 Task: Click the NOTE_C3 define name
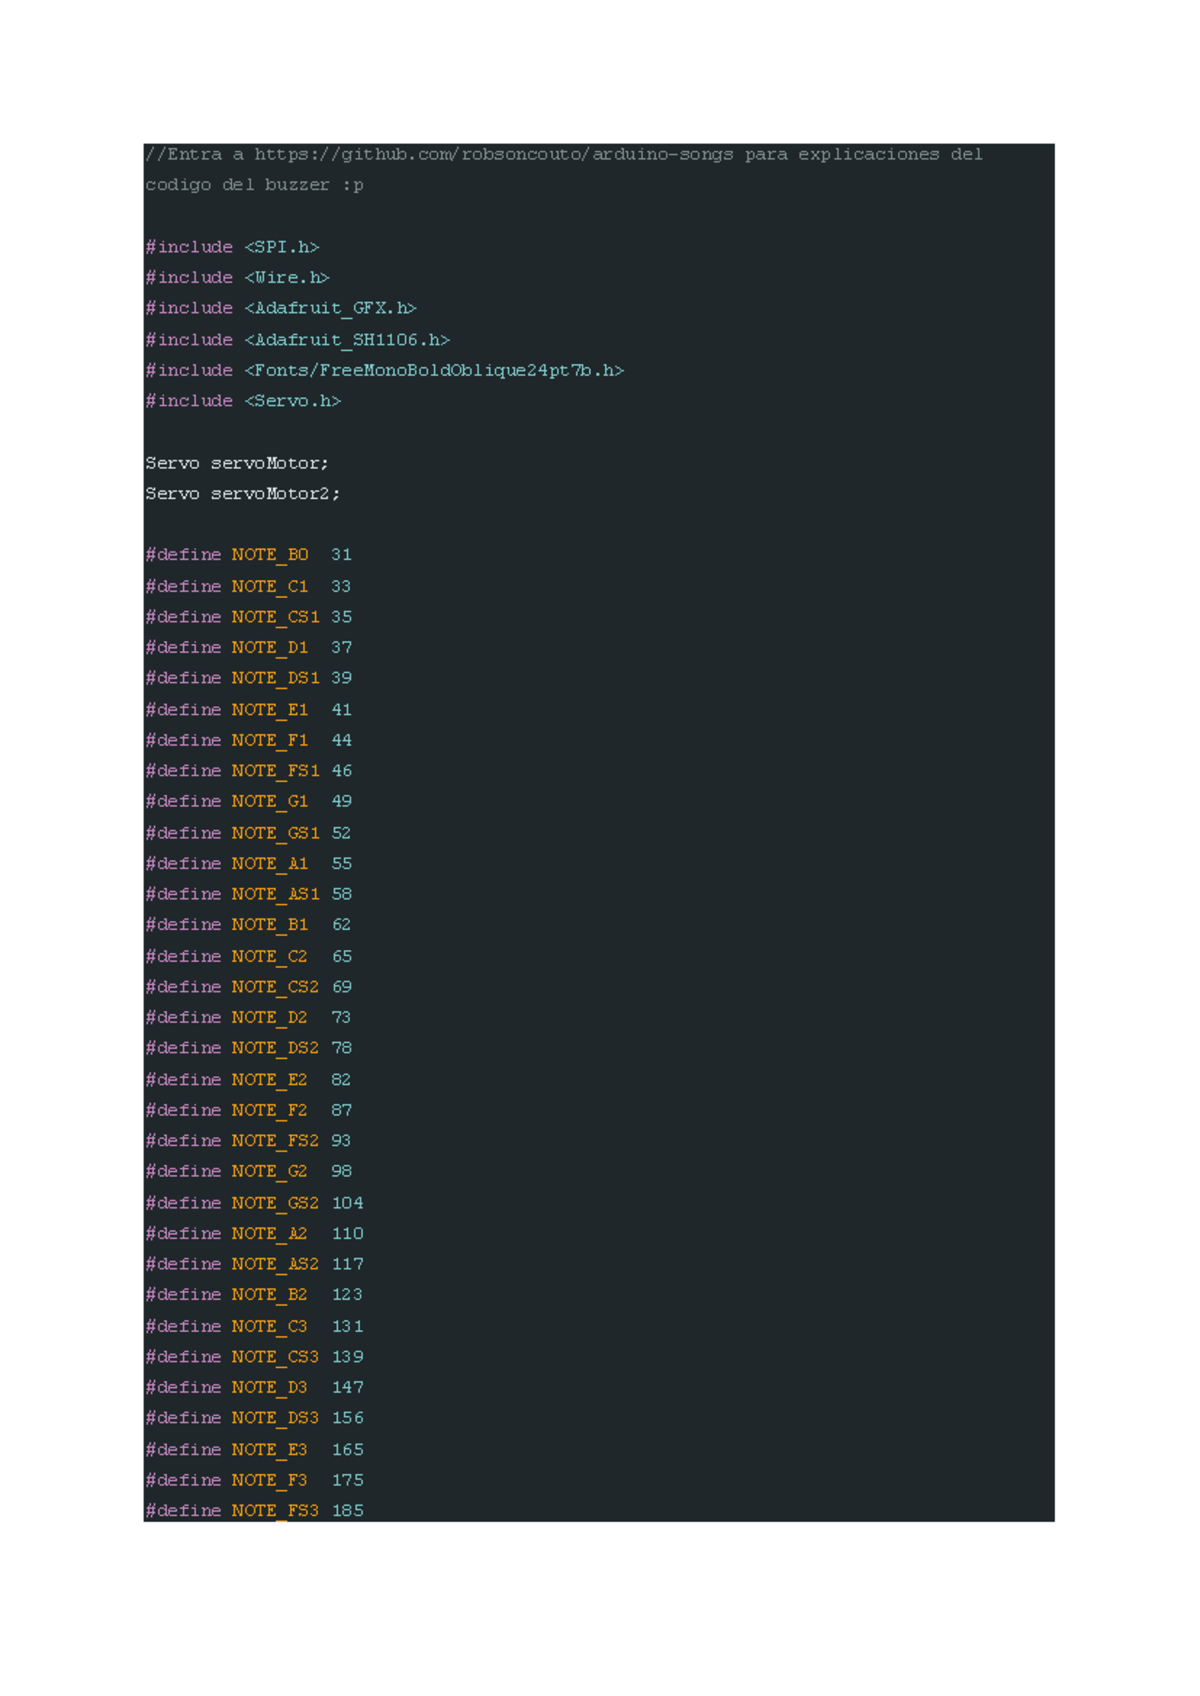(270, 1326)
